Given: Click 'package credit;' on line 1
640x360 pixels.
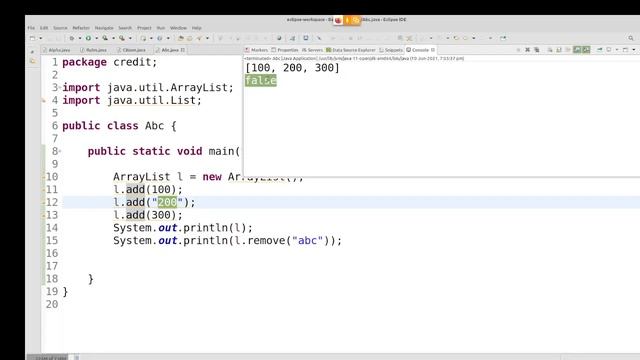Looking at the screenshot, I should point(109,62).
